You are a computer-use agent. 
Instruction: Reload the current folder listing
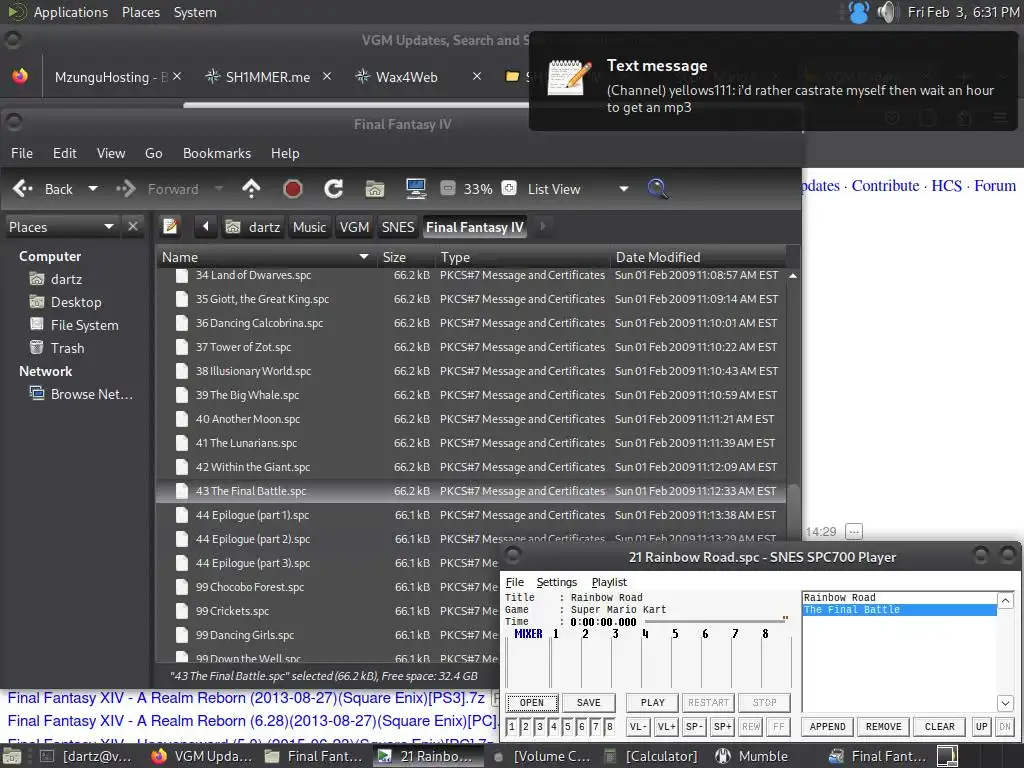click(334, 189)
